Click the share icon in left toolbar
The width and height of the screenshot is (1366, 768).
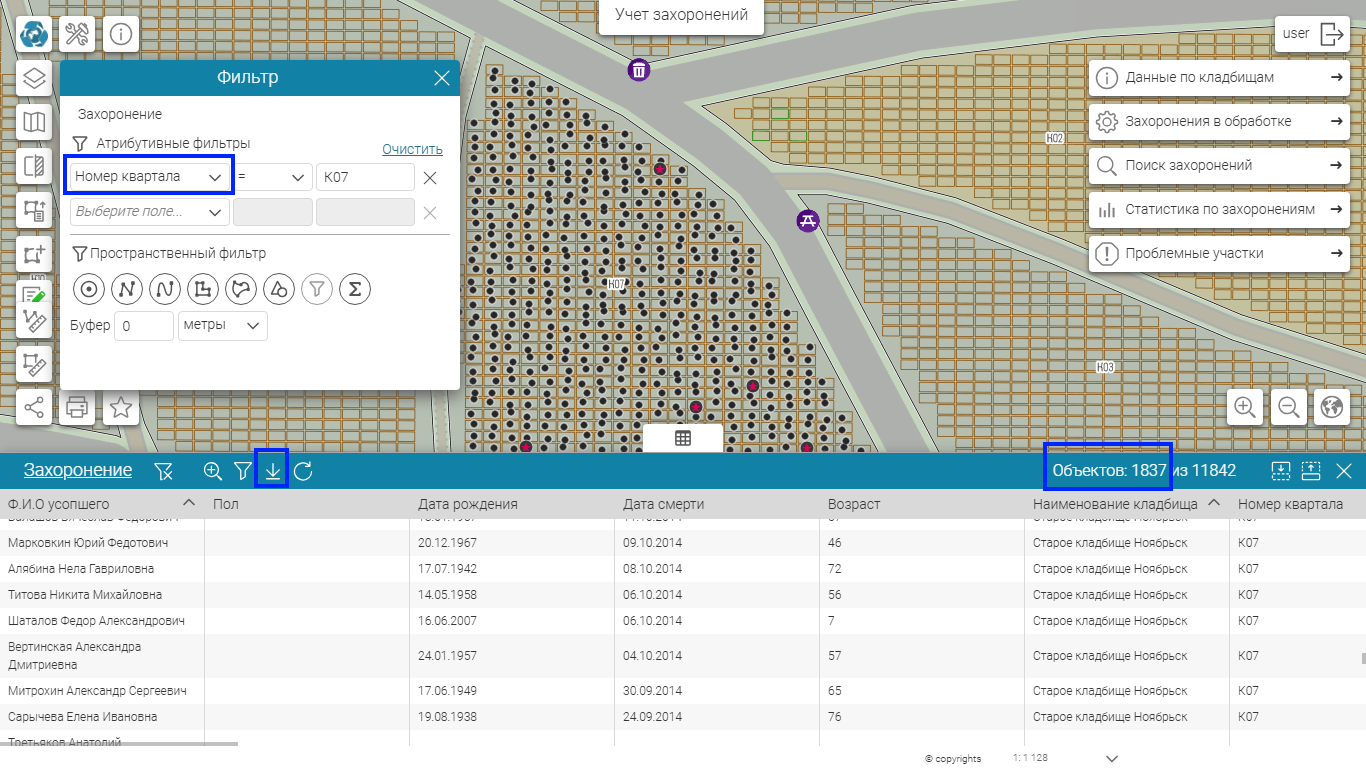pos(35,407)
